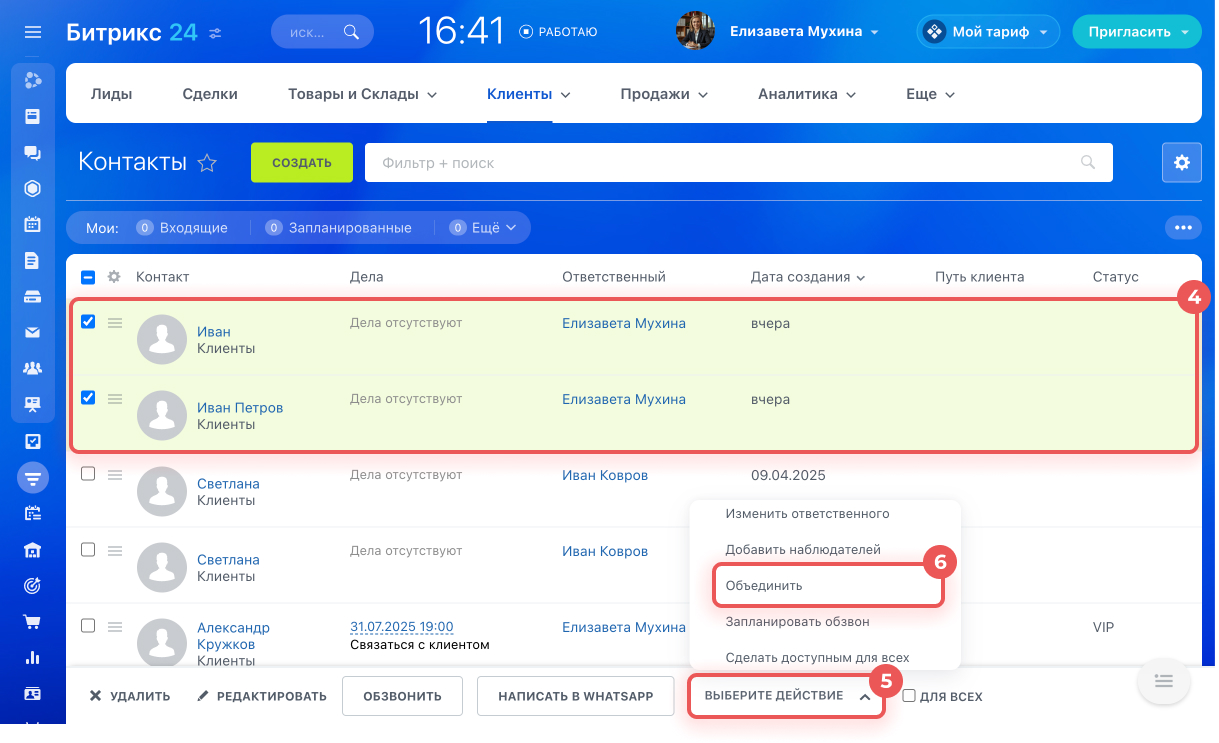Open the shopping cart icon in sidebar
The height and width of the screenshot is (743, 1219).
(x=33, y=622)
